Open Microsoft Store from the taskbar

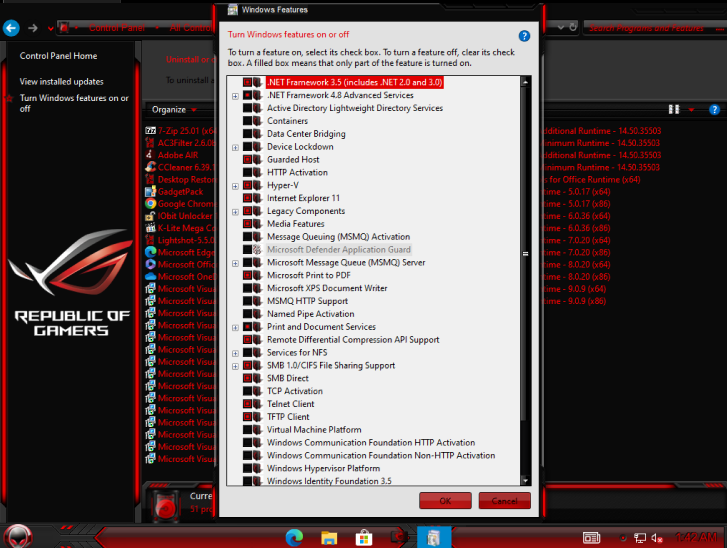coord(364,538)
